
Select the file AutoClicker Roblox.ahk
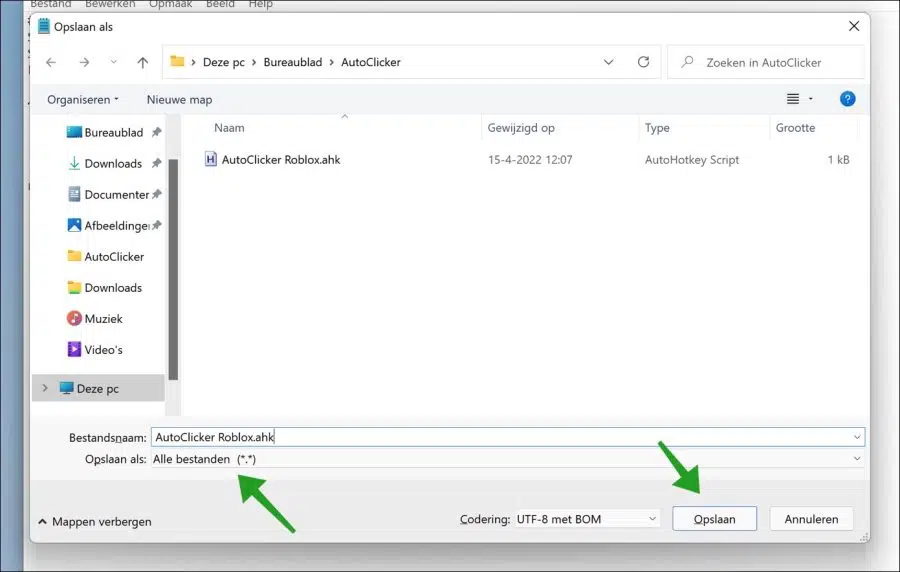click(281, 159)
